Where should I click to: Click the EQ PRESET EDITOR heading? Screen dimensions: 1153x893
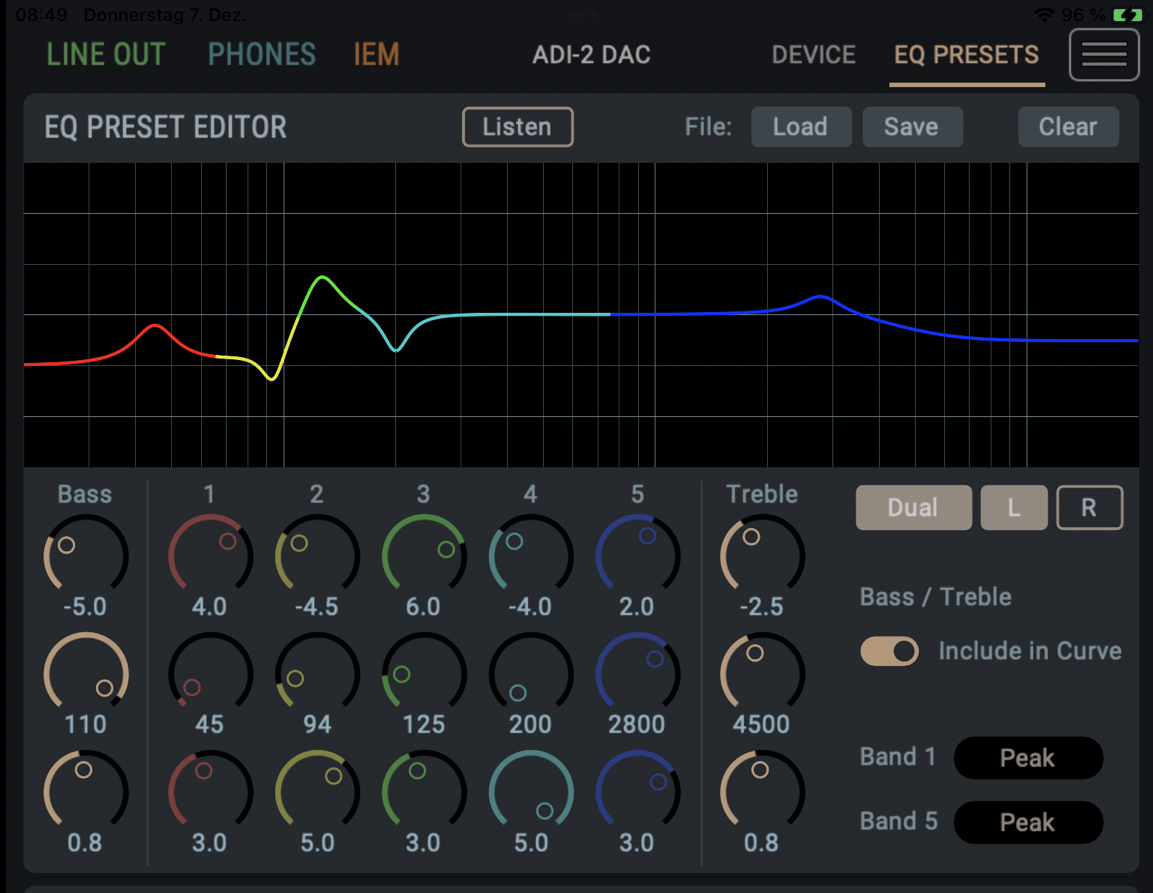tap(165, 127)
